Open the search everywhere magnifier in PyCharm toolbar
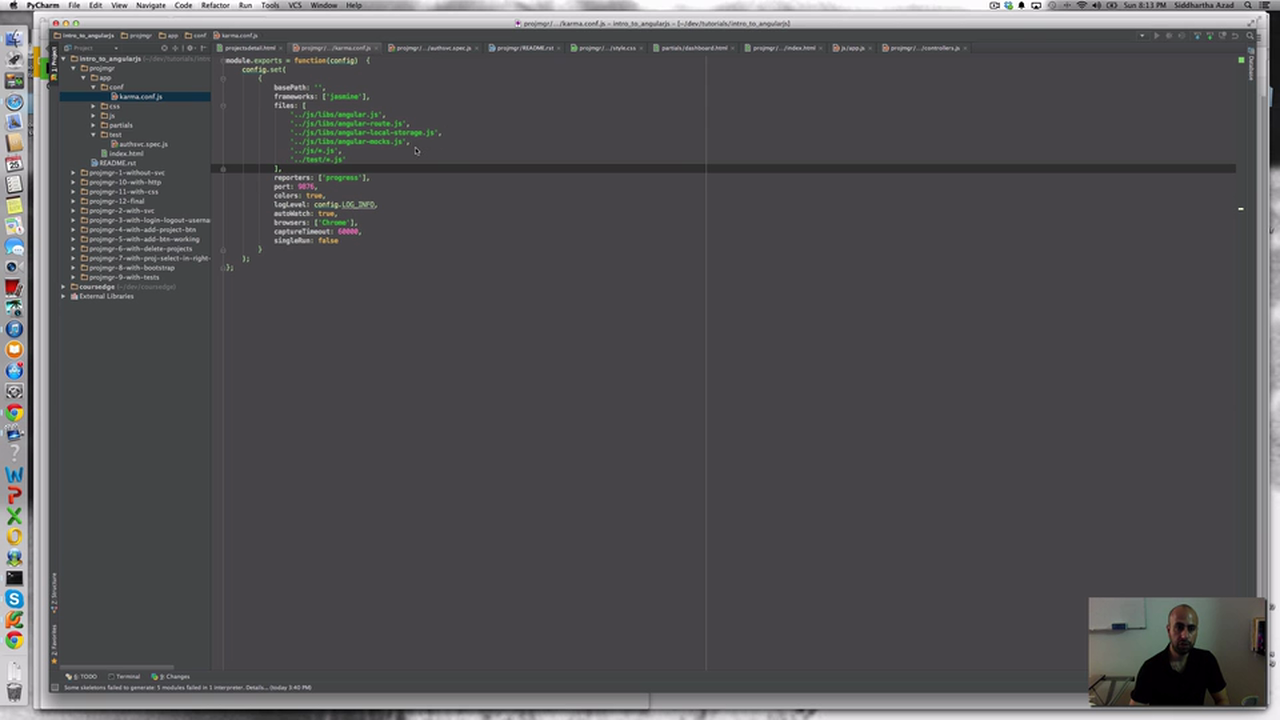The image size is (1280, 720). click(1250, 35)
